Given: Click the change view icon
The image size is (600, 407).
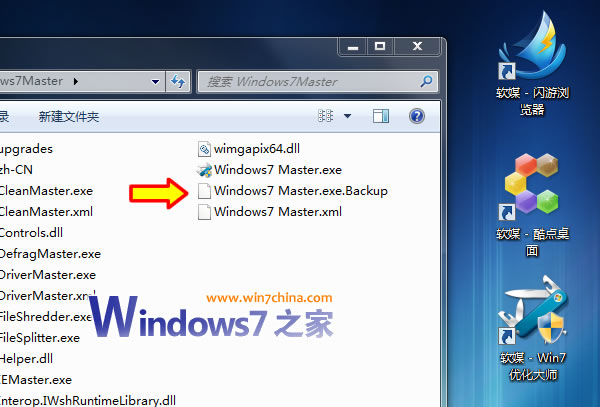Looking at the screenshot, I should [x=326, y=116].
